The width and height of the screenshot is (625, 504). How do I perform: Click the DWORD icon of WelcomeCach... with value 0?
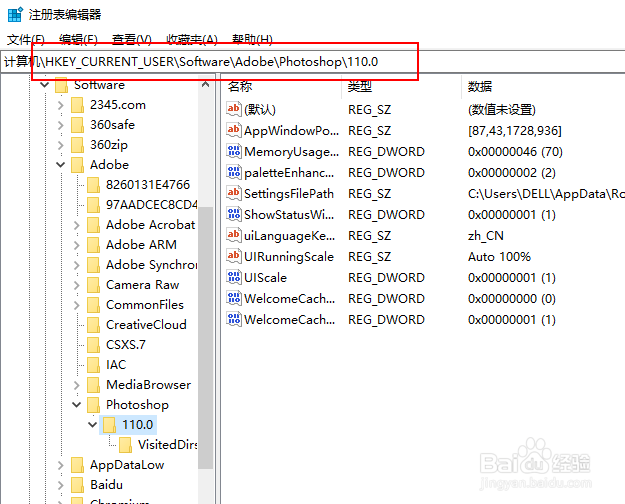(234, 298)
